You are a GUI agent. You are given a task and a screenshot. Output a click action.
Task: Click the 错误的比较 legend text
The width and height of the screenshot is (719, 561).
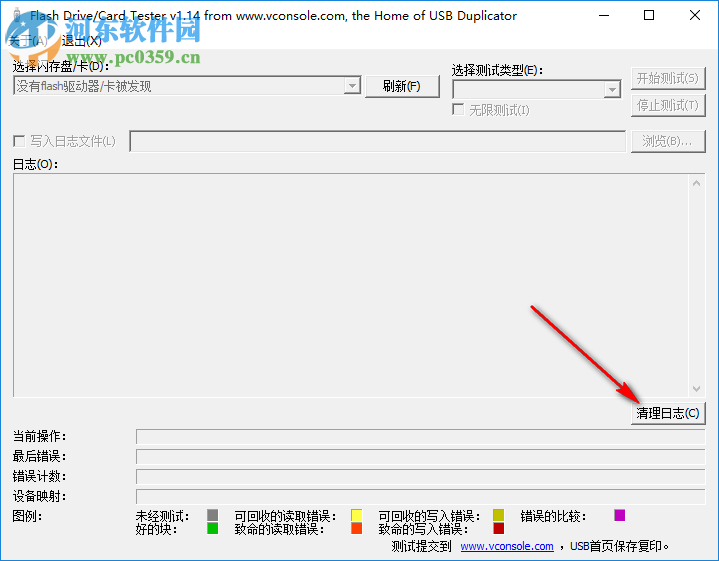553,516
